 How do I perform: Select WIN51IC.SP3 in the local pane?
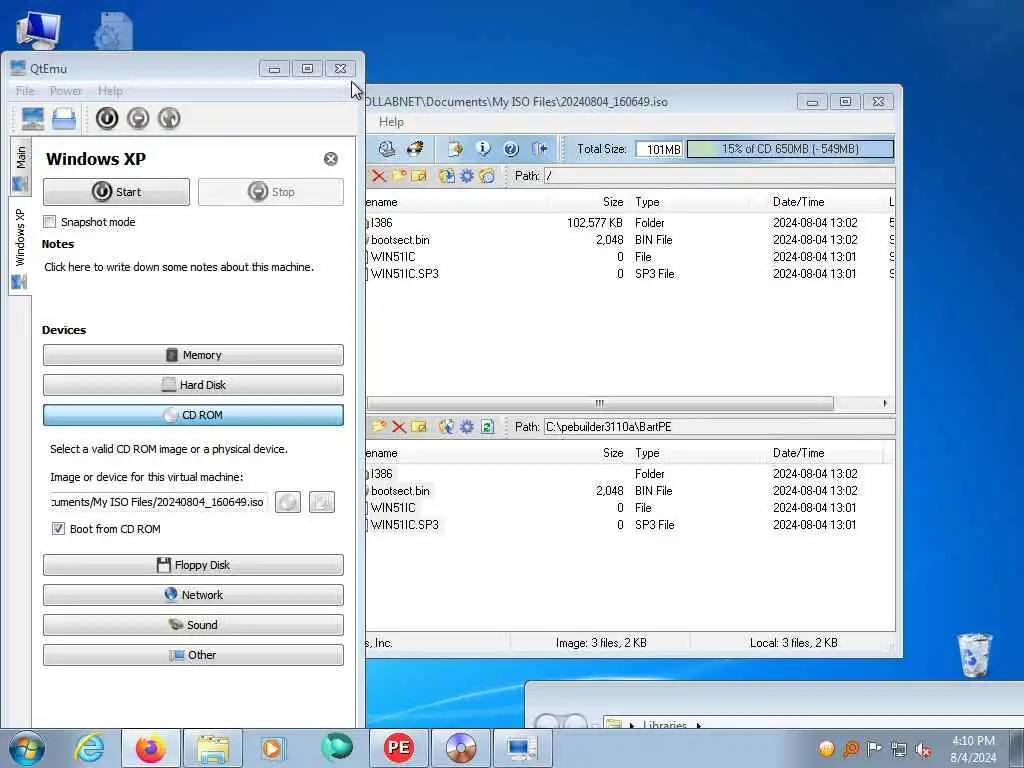[x=404, y=524]
